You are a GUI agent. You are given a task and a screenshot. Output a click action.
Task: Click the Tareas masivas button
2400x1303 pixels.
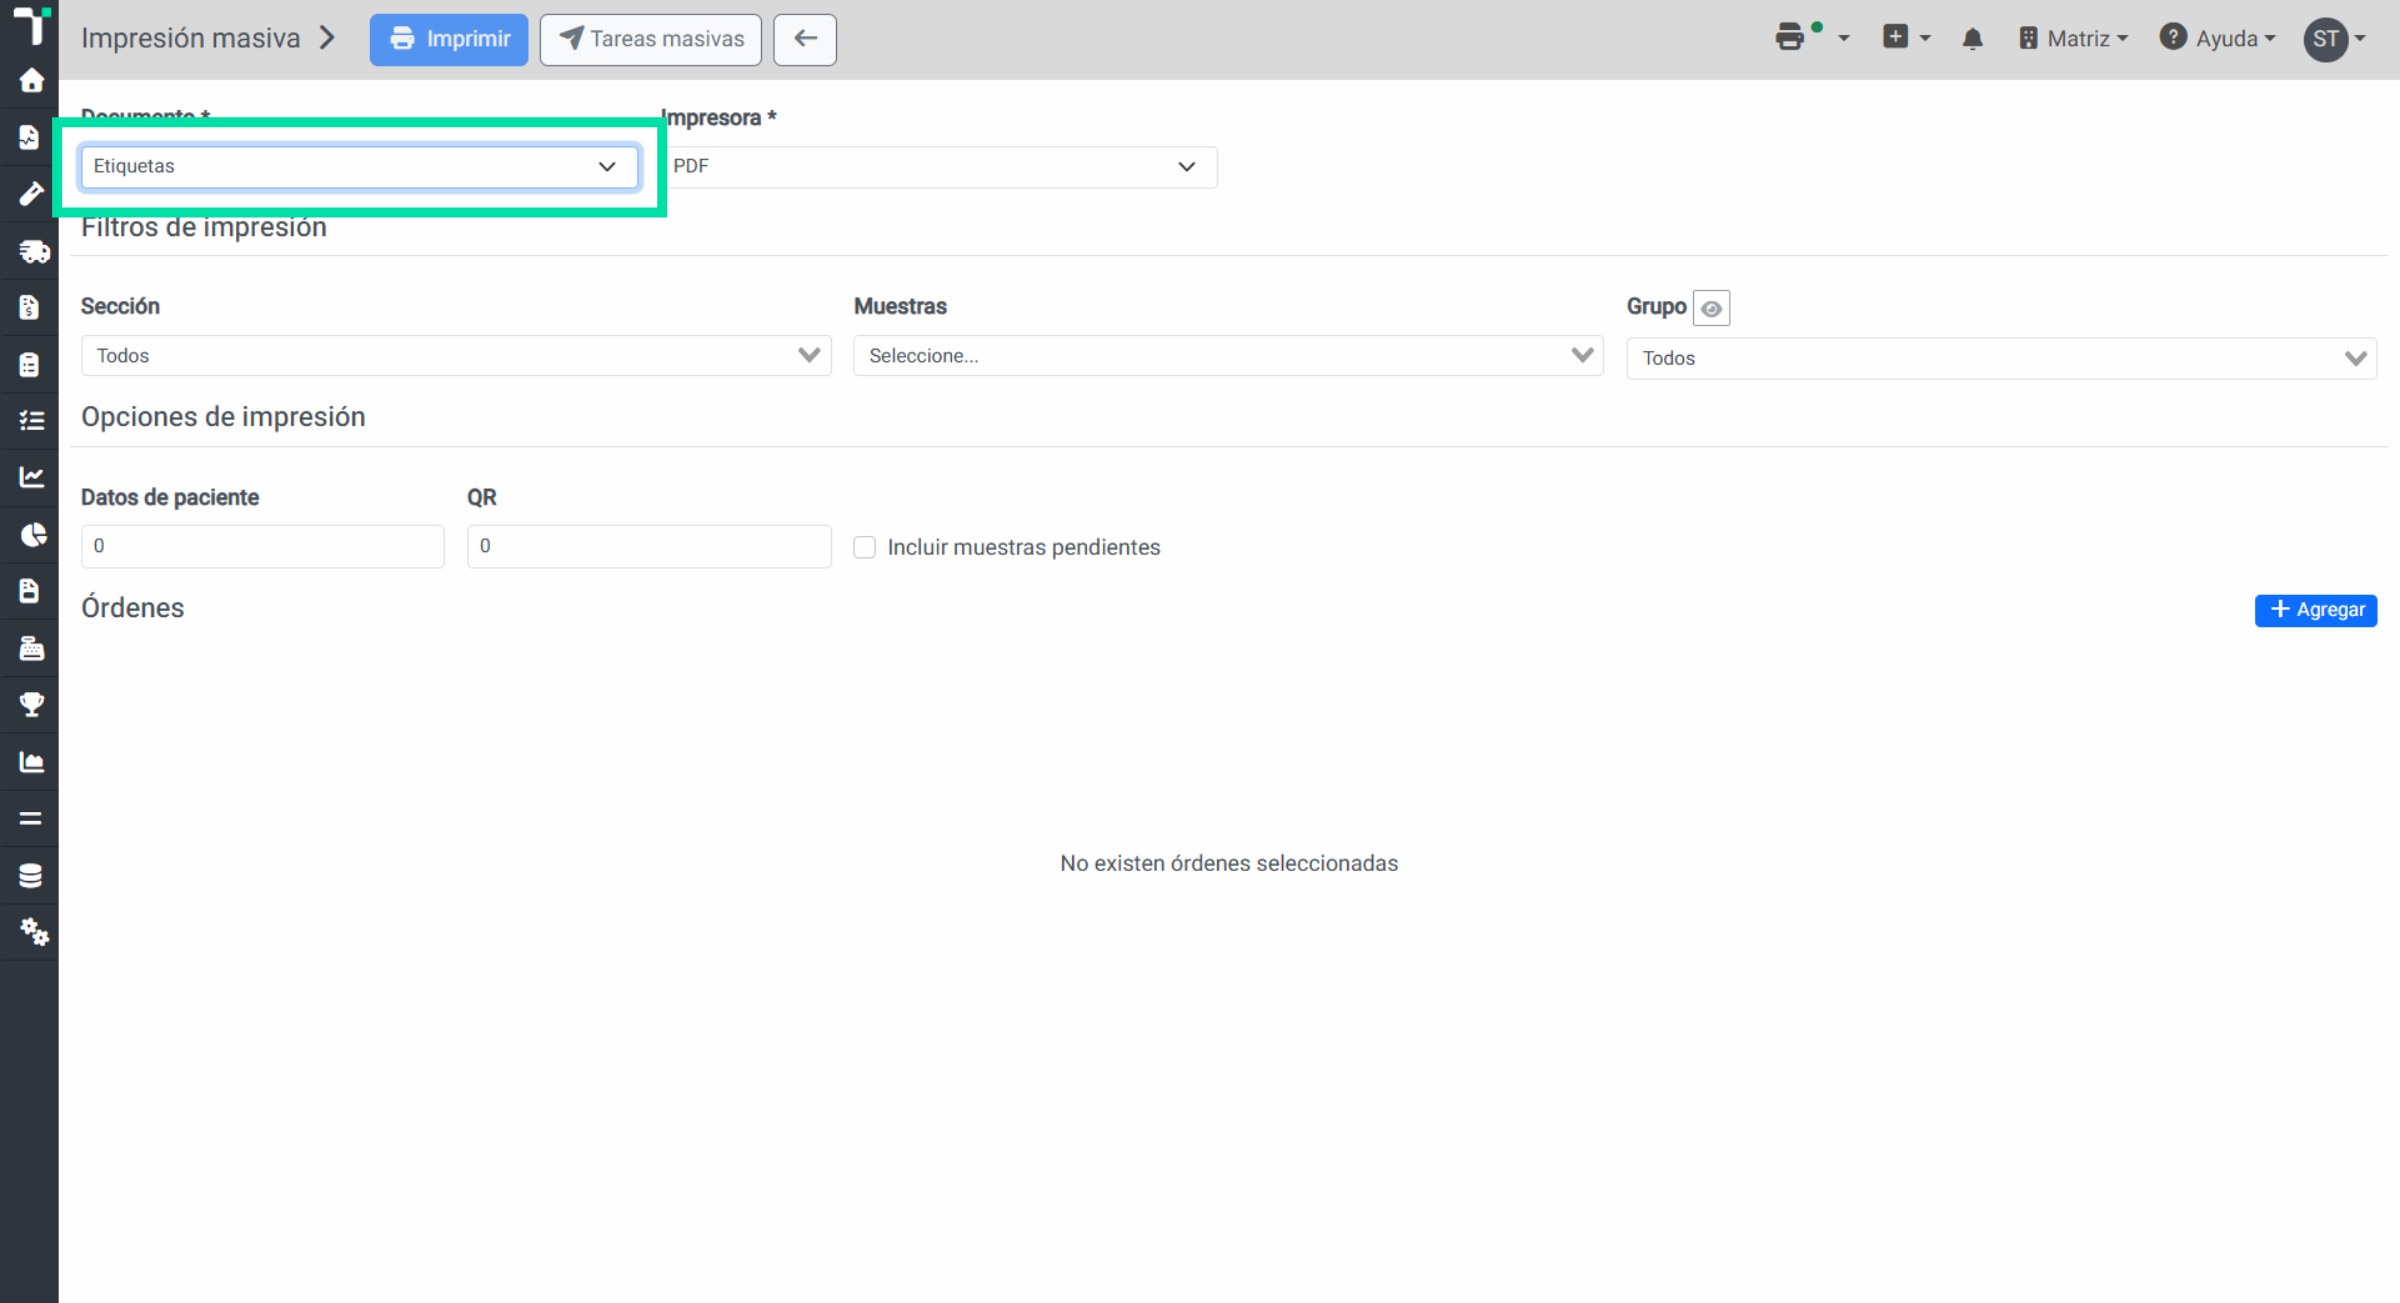(651, 39)
